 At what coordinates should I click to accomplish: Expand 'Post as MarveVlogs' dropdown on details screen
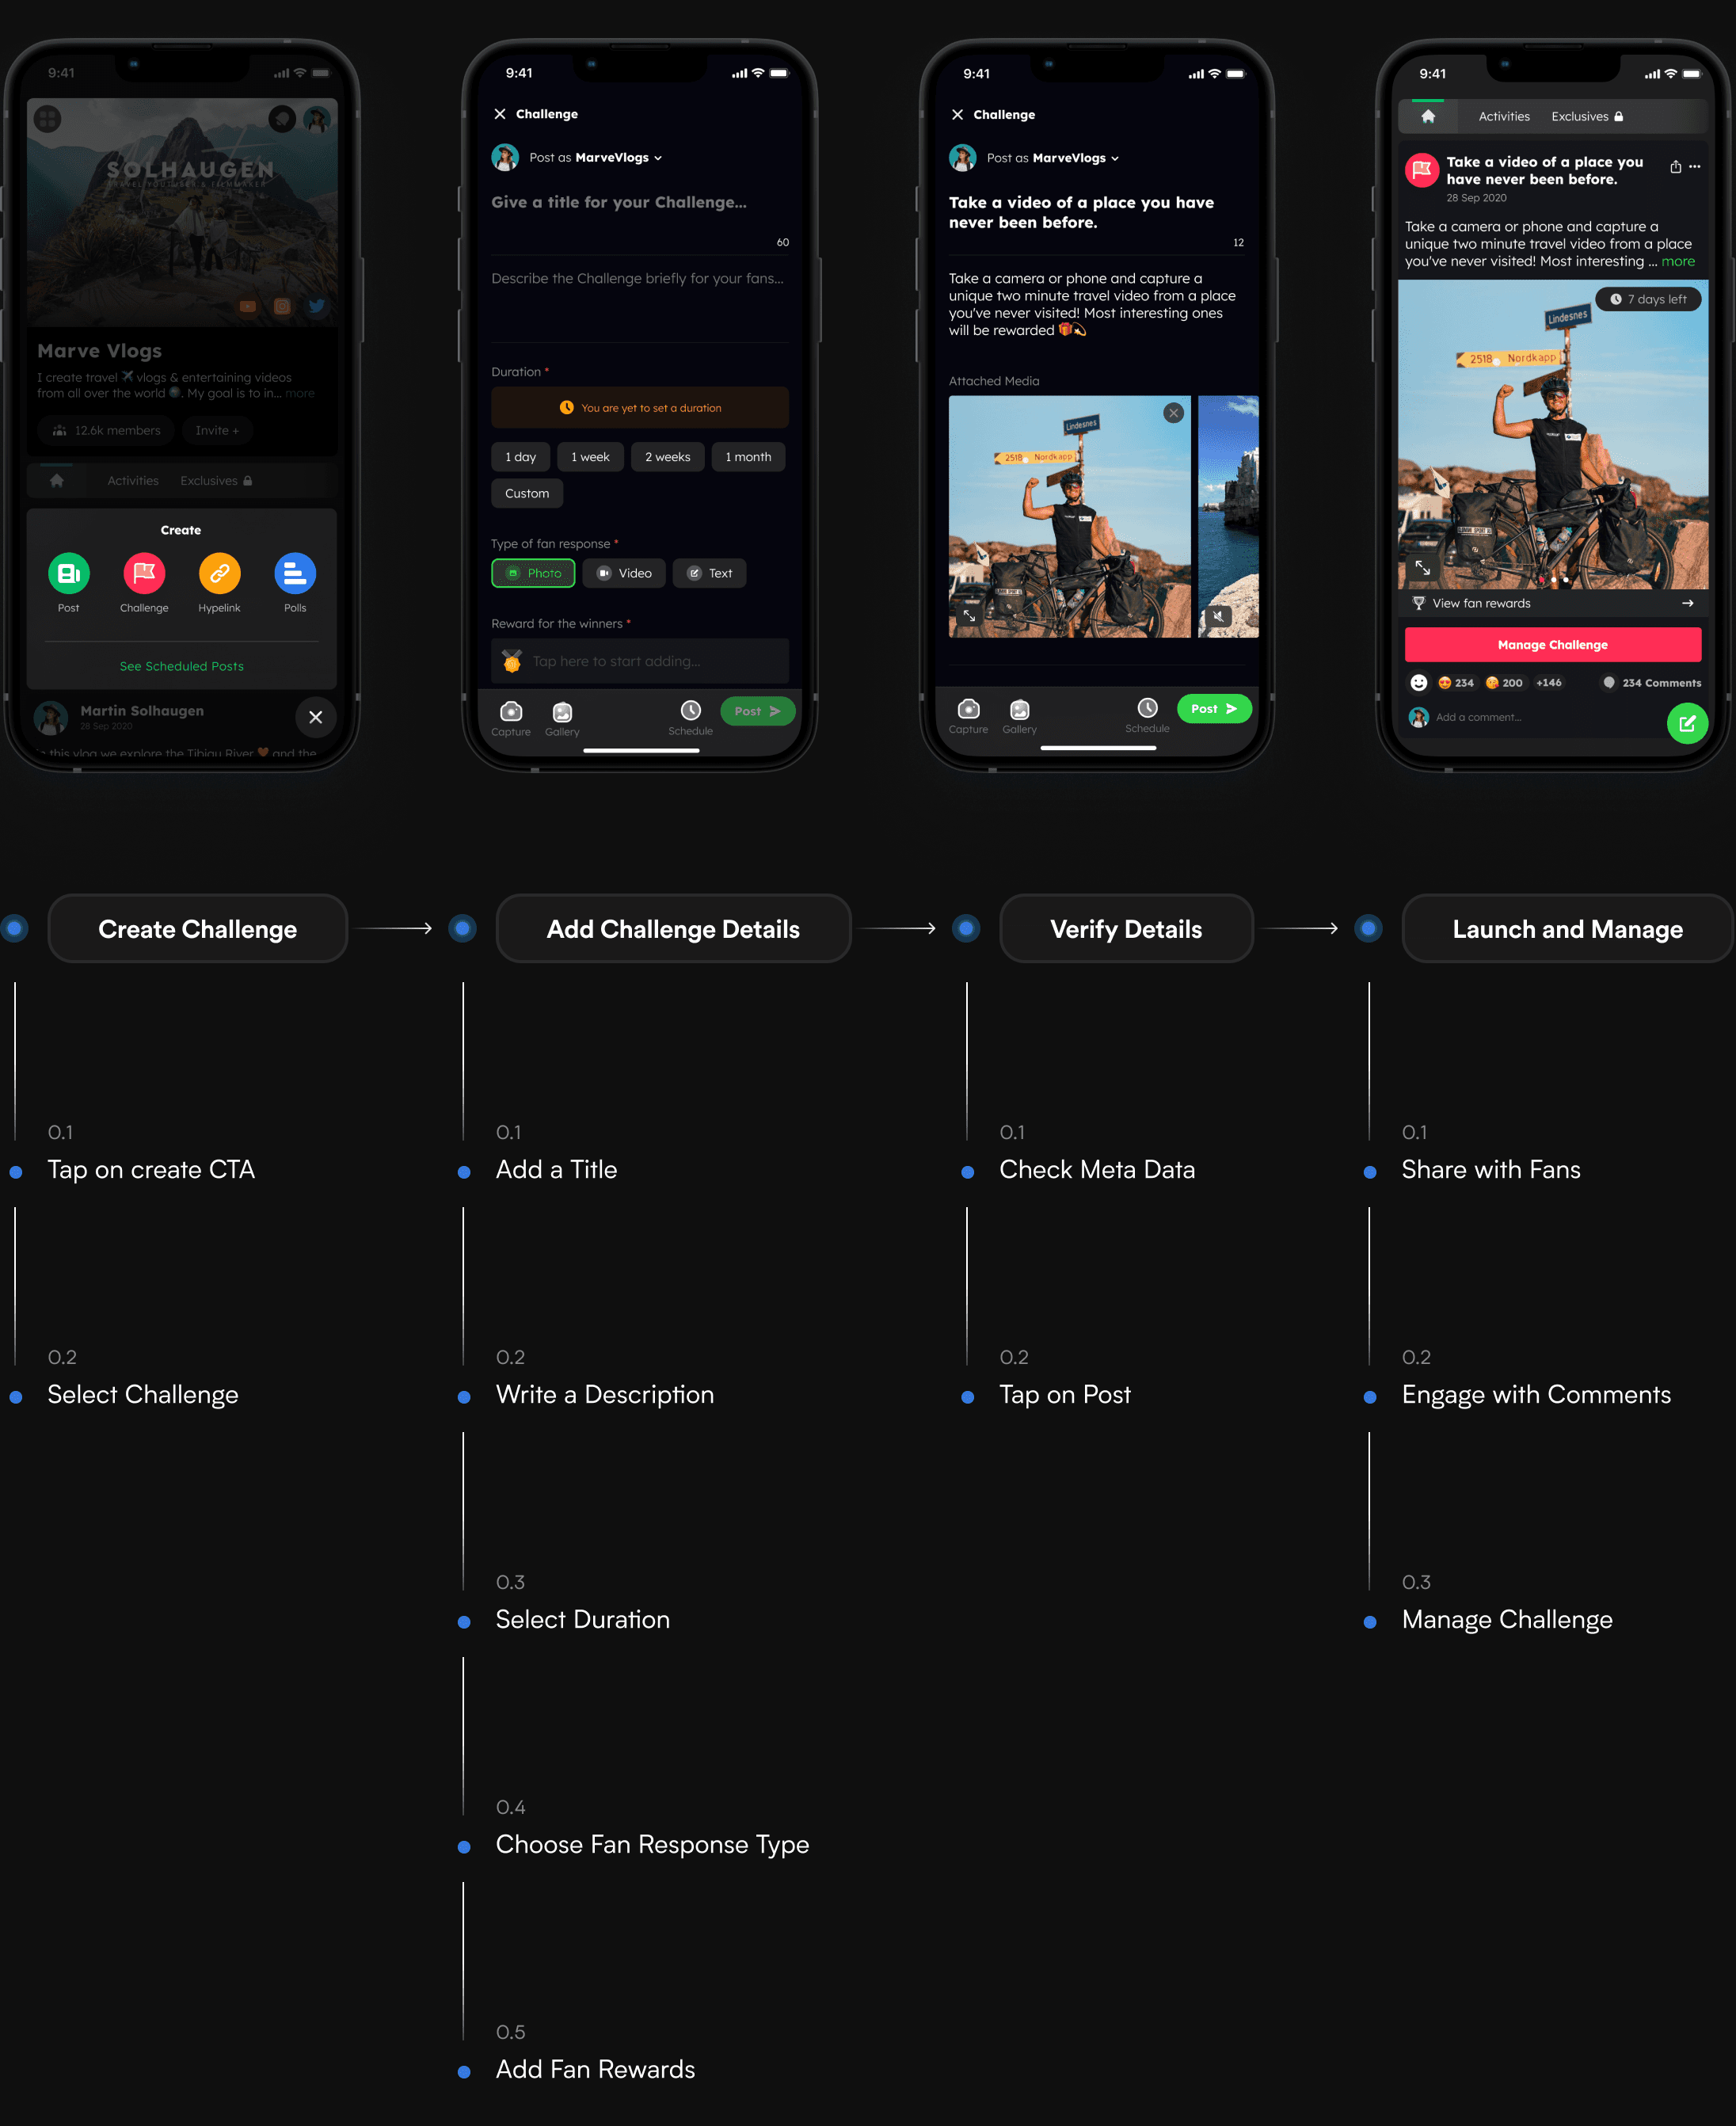(x=657, y=158)
